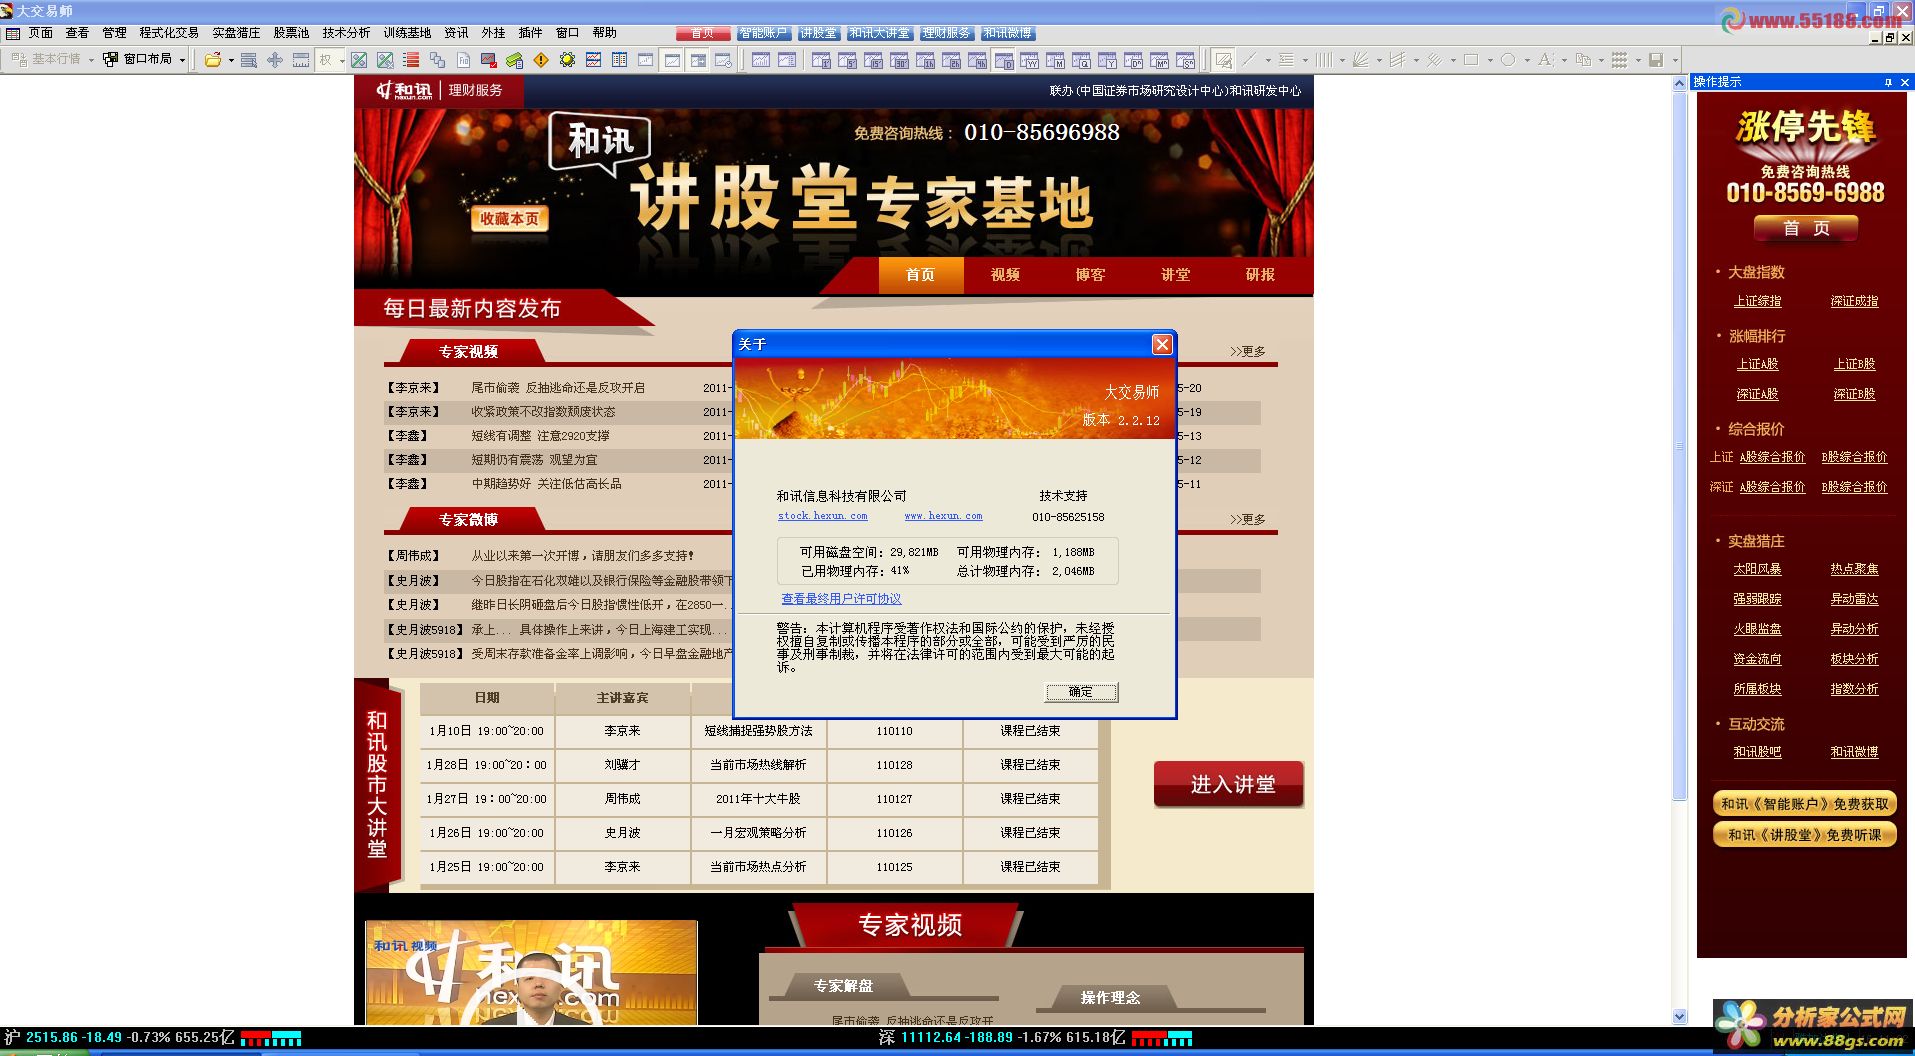The height and width of the screenshot is (1056, 1915).
Task: Click the scrollbar up arrow
Action: pyautogui.click(x=1680, y=84)
